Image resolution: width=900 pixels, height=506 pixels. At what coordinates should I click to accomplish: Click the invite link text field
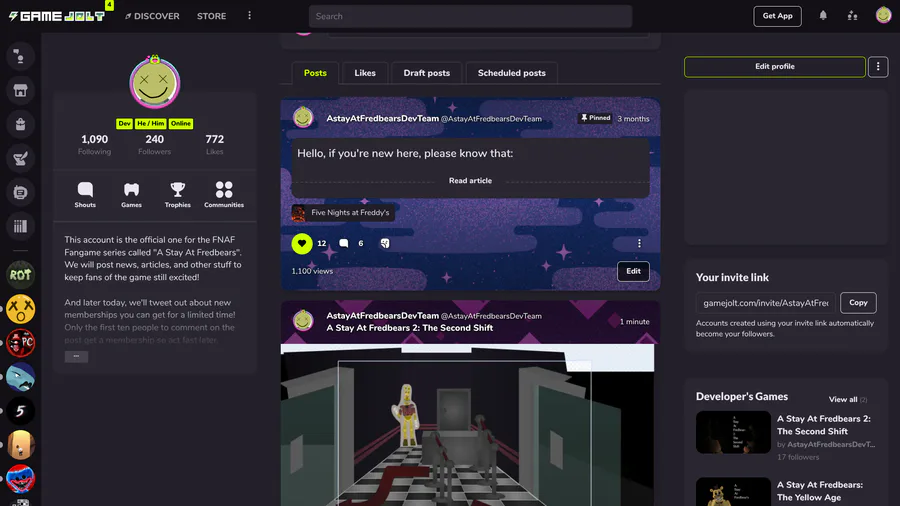click(766, 303)
